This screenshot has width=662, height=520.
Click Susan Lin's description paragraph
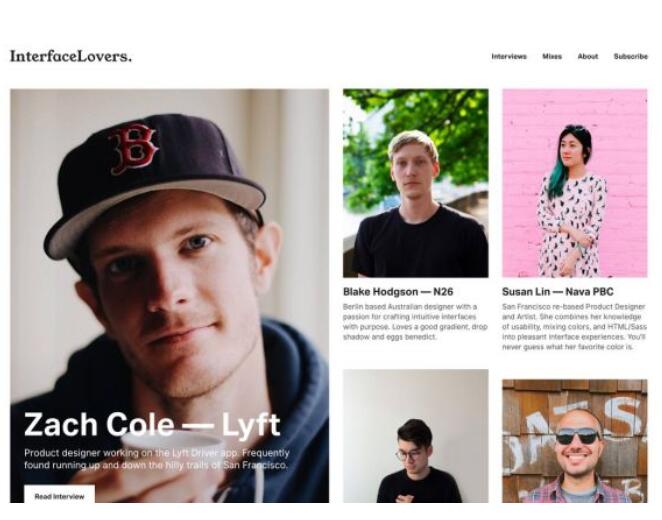(x=574, y=327)
